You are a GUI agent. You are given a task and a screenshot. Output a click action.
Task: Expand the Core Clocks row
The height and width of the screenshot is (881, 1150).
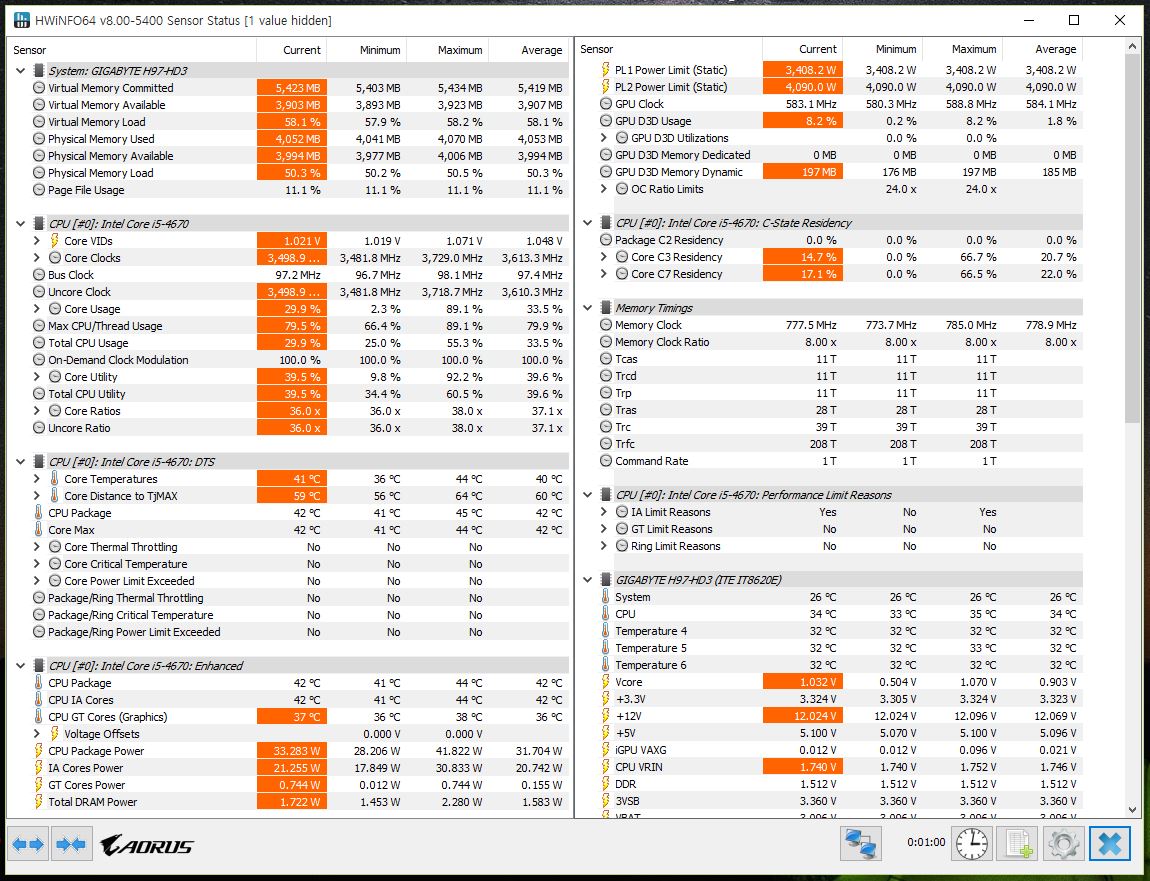[37, 257]
